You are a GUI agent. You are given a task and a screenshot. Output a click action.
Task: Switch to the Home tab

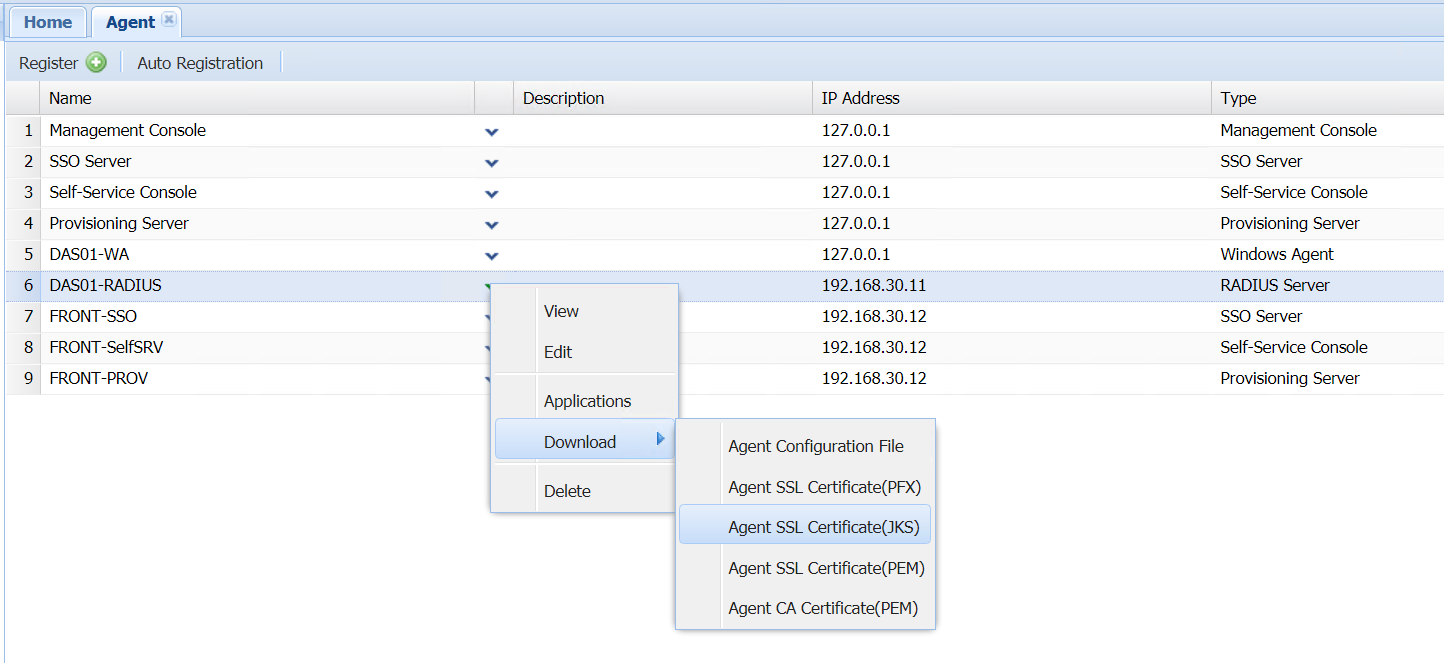48,22
